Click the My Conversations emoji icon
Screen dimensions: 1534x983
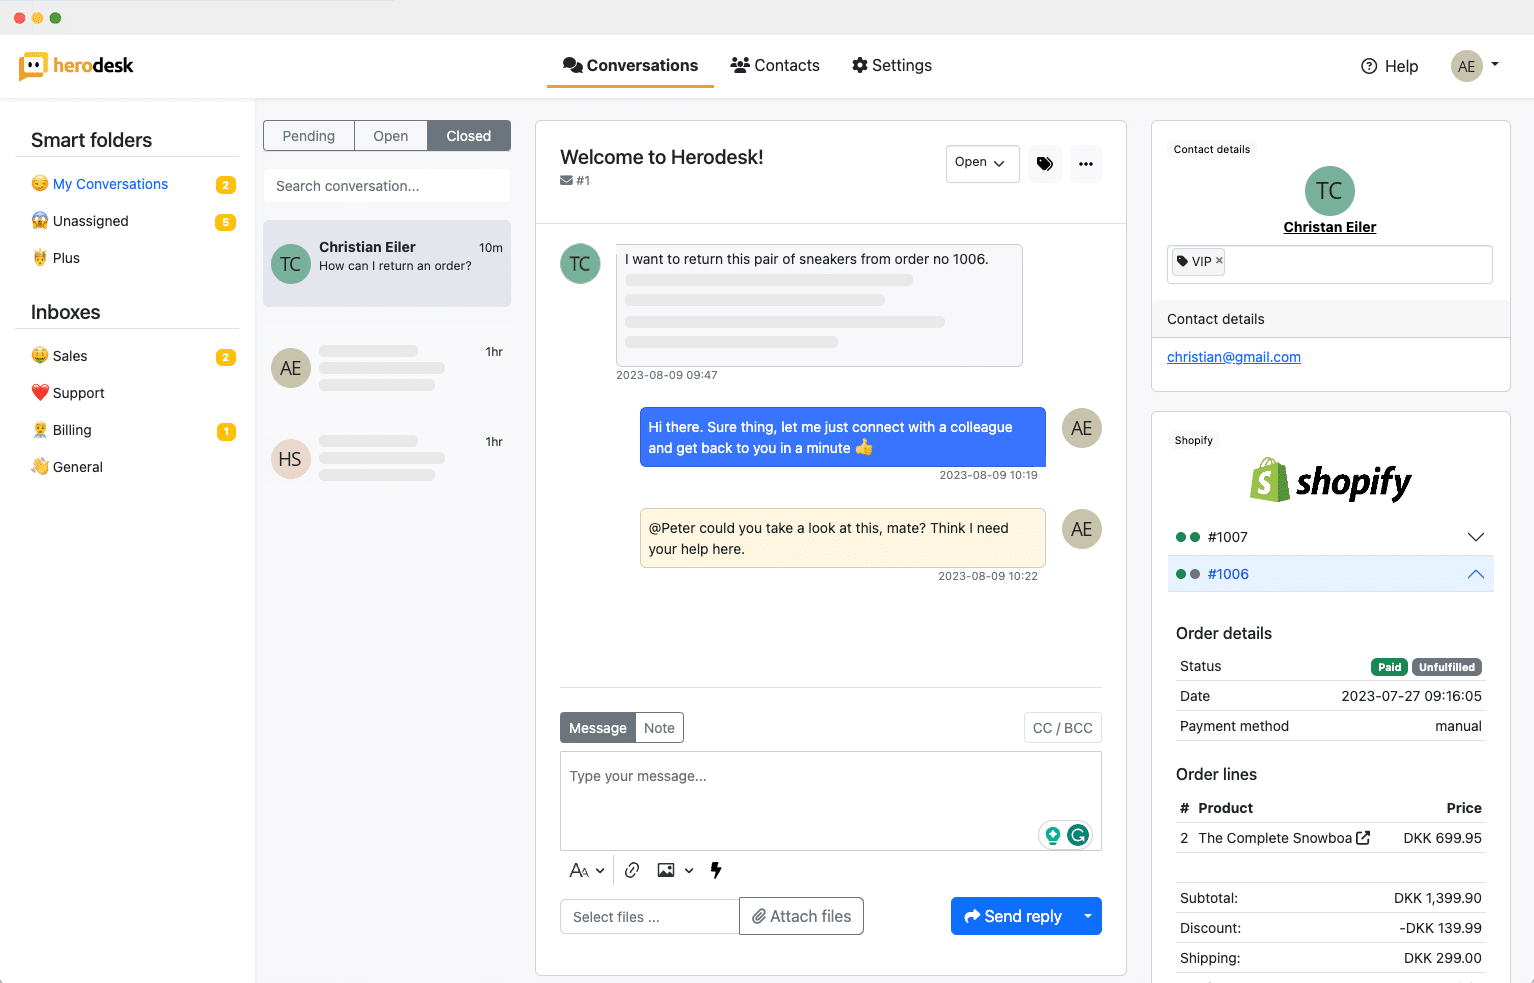click(x=40, y=184)
